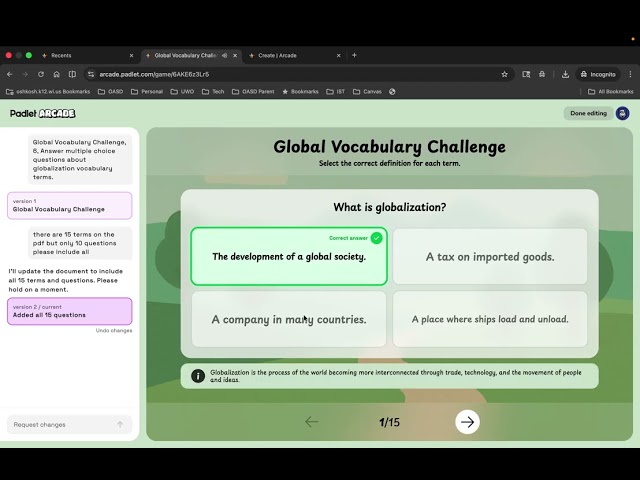Open All Bookmarks folder
Screen dimensions: 640x480
pos(611,91)
